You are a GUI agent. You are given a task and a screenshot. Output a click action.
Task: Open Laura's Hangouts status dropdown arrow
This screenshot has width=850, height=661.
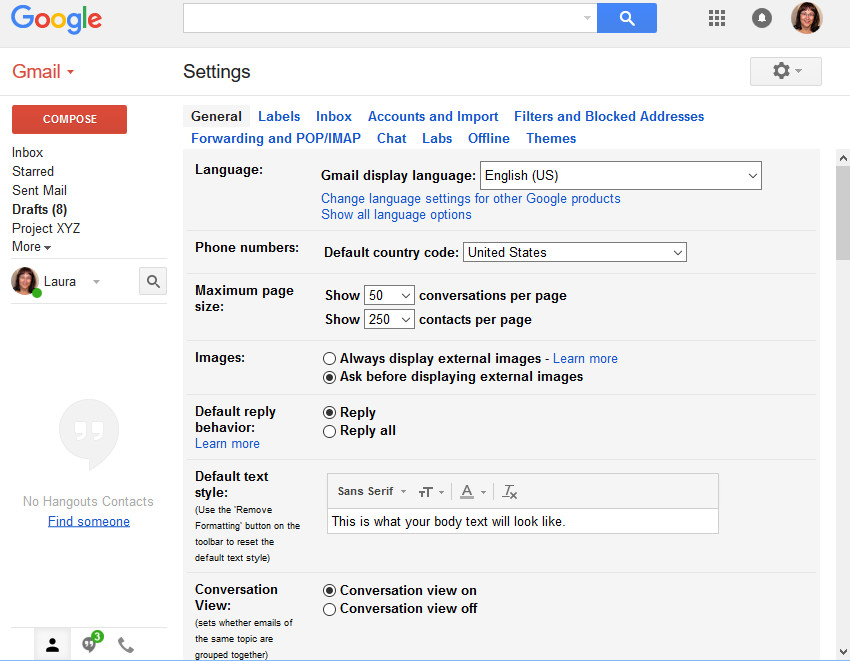(x=96, y=281)
